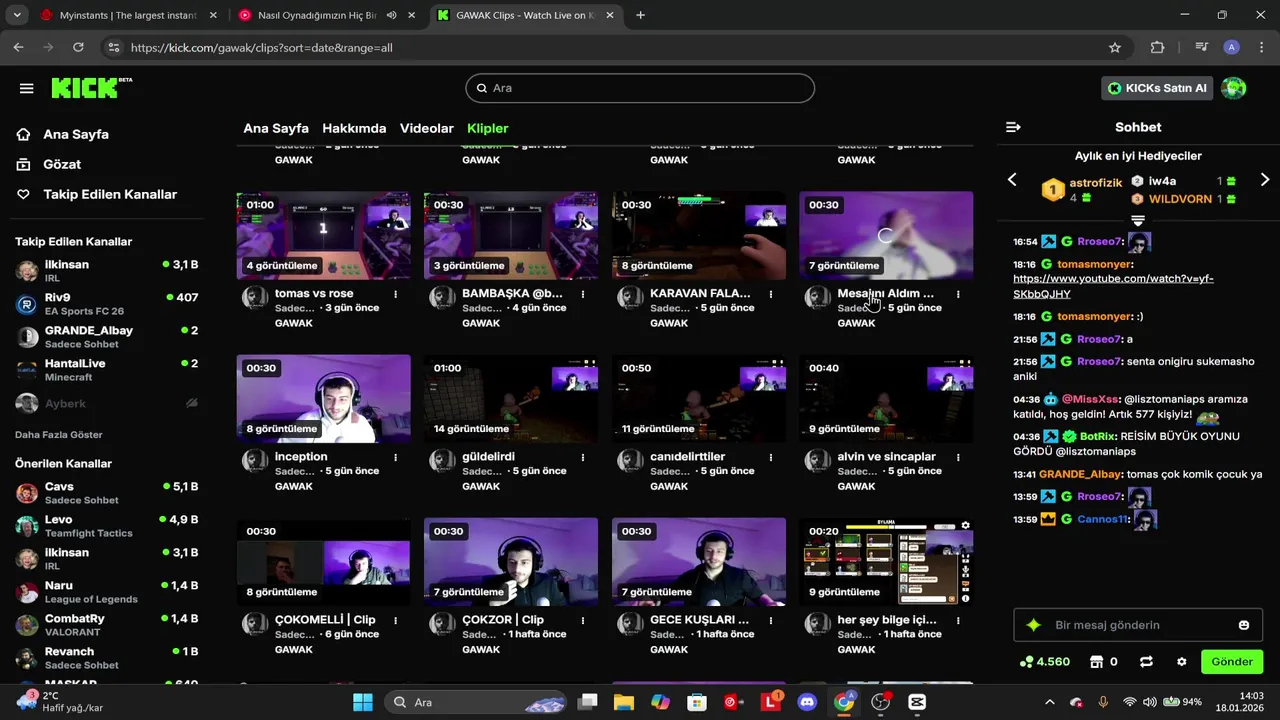Select the Klipler tab
Screen dimensions: 1280x720
coord(488,128)
